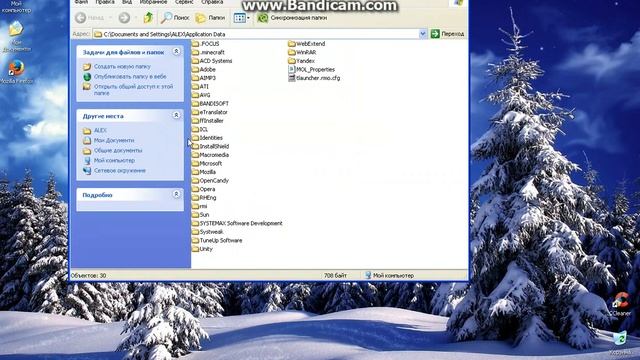The width and height of the screenshot is (640, 360).
Task: Select the Mozilla folder icon
Action: click(x=196, y=172)
